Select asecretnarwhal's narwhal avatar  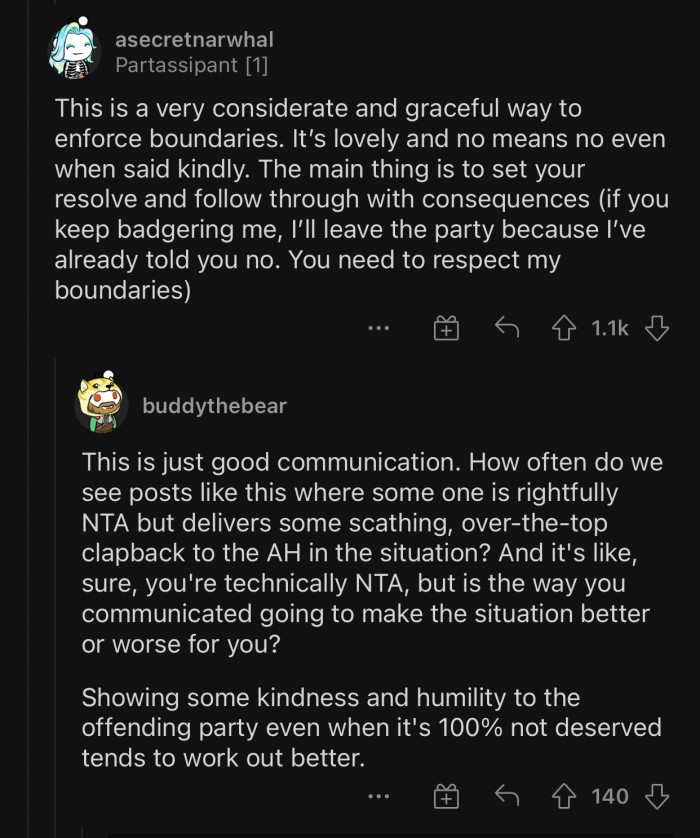pos(75,50)
